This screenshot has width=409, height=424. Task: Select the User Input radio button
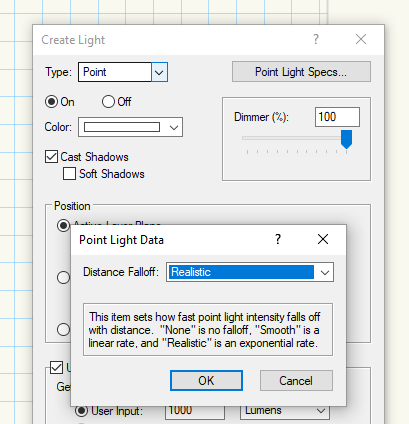point(81,411)
